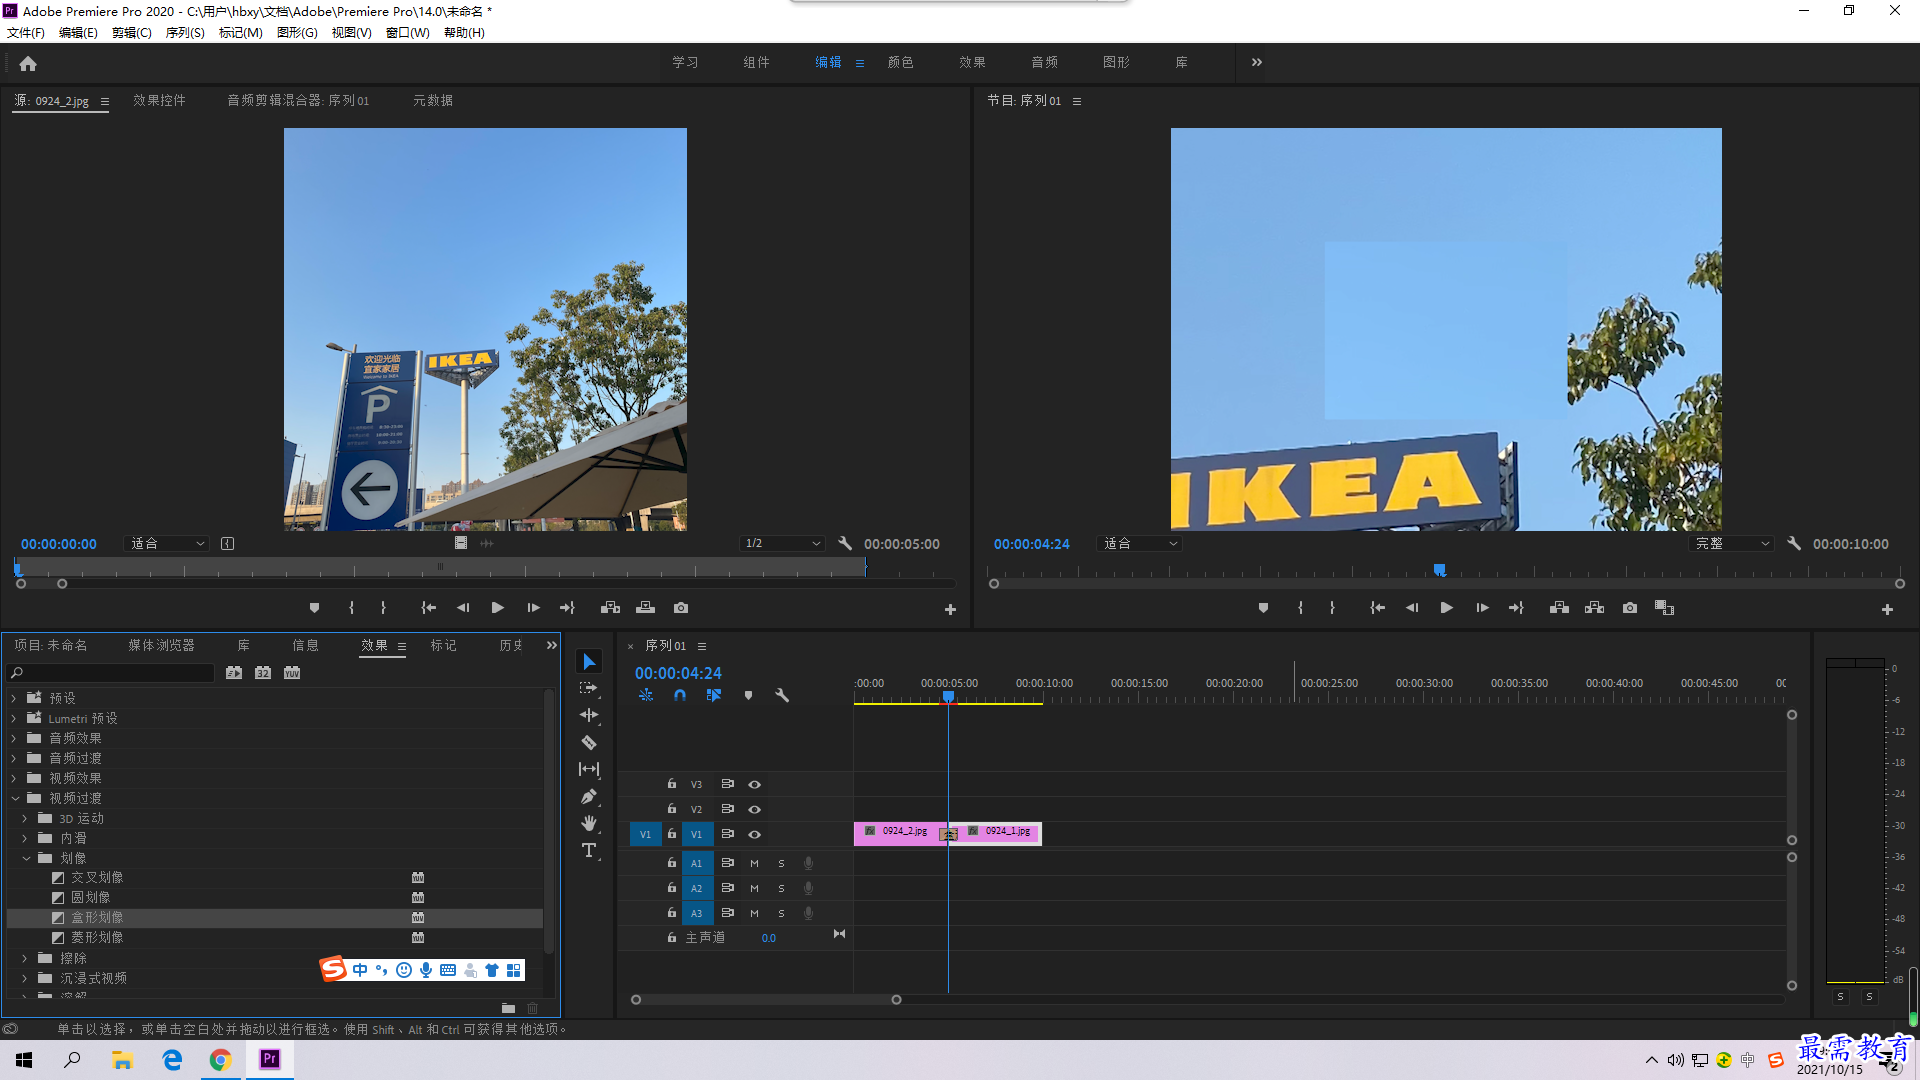Select the Pen tool
This screenshot has width=1920, height=1080.
(x=589, y=796)
